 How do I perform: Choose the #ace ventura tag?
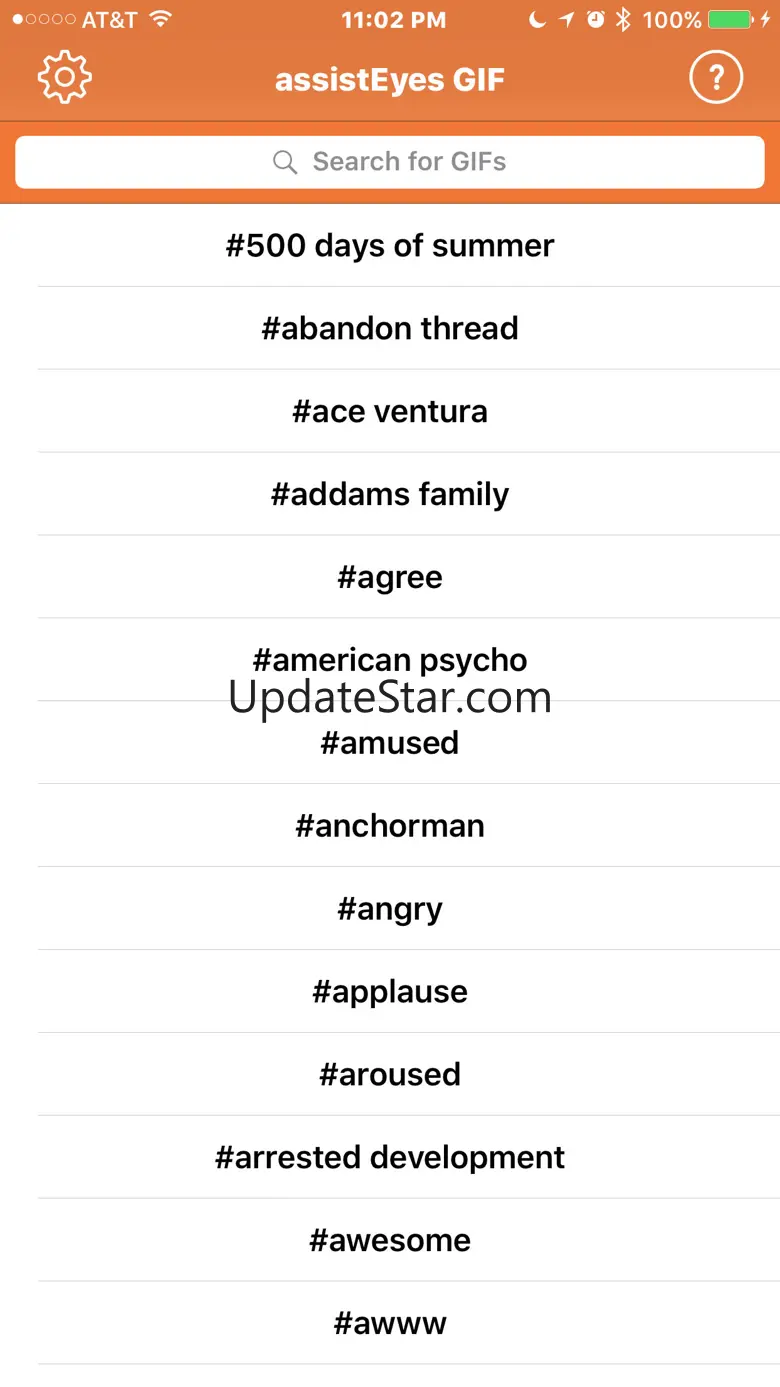pyautogui.click(x=390, y=411)
